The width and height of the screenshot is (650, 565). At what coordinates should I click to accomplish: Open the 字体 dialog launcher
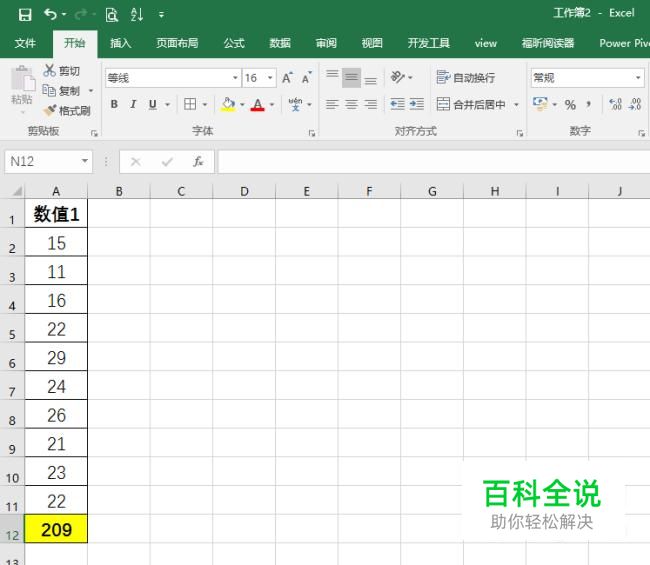[312, 133]
